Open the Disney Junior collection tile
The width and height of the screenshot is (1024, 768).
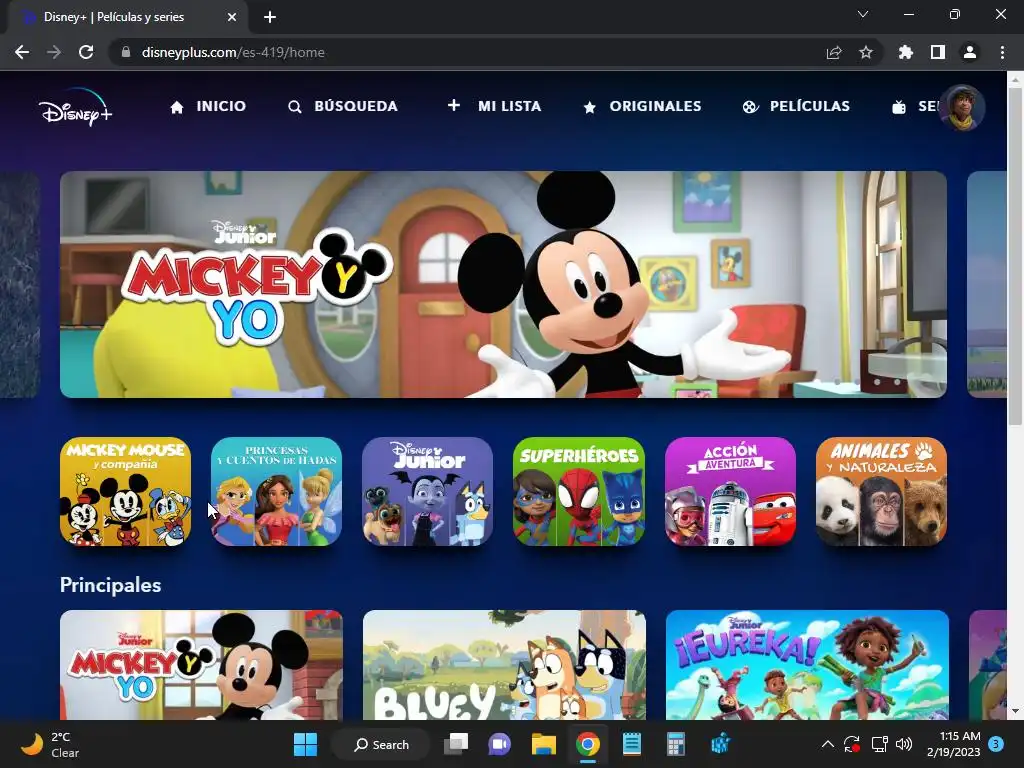427,491
